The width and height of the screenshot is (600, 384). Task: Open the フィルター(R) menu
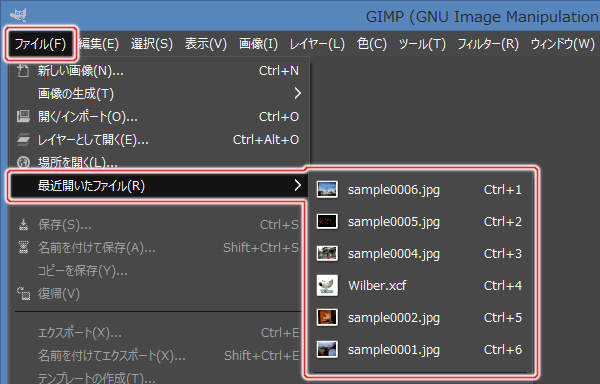point(488,44)
